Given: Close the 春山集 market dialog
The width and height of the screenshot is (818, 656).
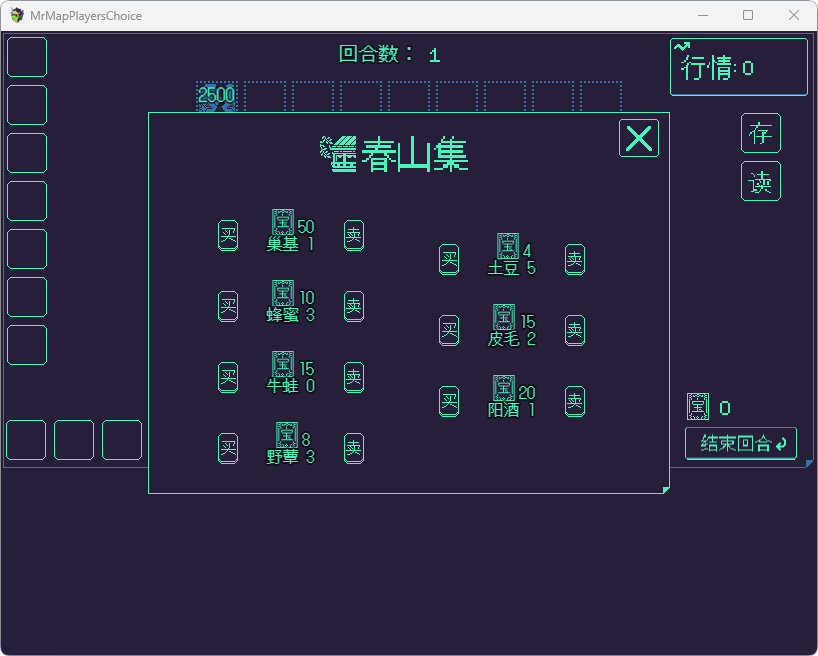Looking at the screenshot, I should pos(639,138).
